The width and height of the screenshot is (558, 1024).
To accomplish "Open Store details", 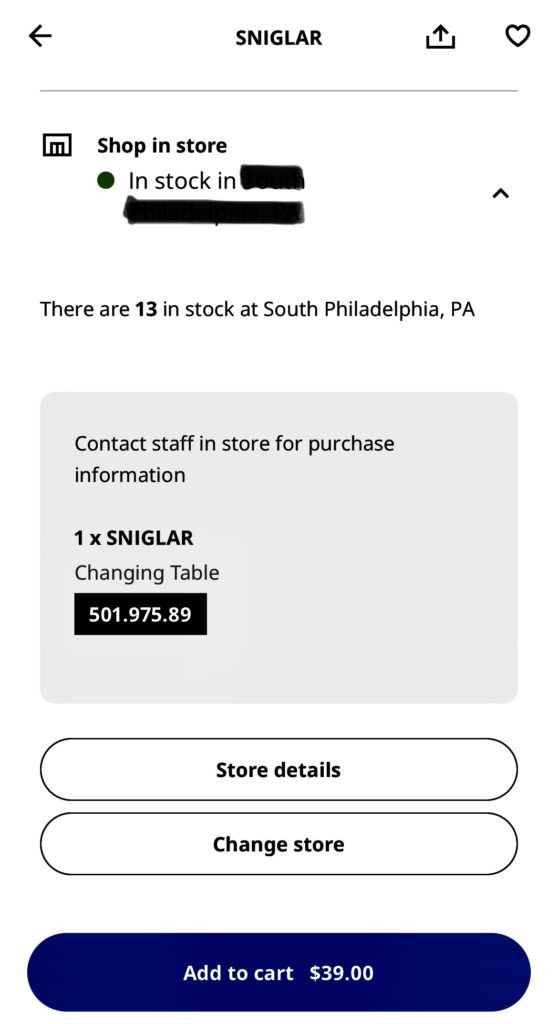I will 279,769.
